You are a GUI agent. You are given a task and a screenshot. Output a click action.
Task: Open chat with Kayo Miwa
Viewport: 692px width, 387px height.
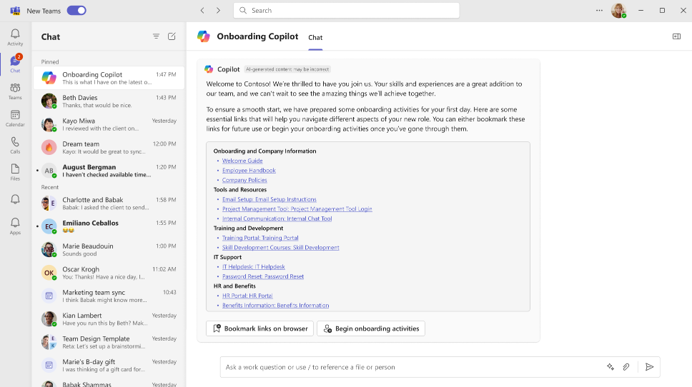[x=109, y=124]
